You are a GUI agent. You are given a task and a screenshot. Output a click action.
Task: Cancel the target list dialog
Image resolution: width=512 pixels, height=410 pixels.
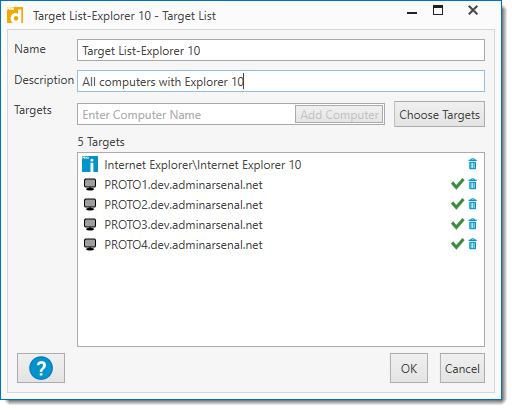click(x=462, y=368)
